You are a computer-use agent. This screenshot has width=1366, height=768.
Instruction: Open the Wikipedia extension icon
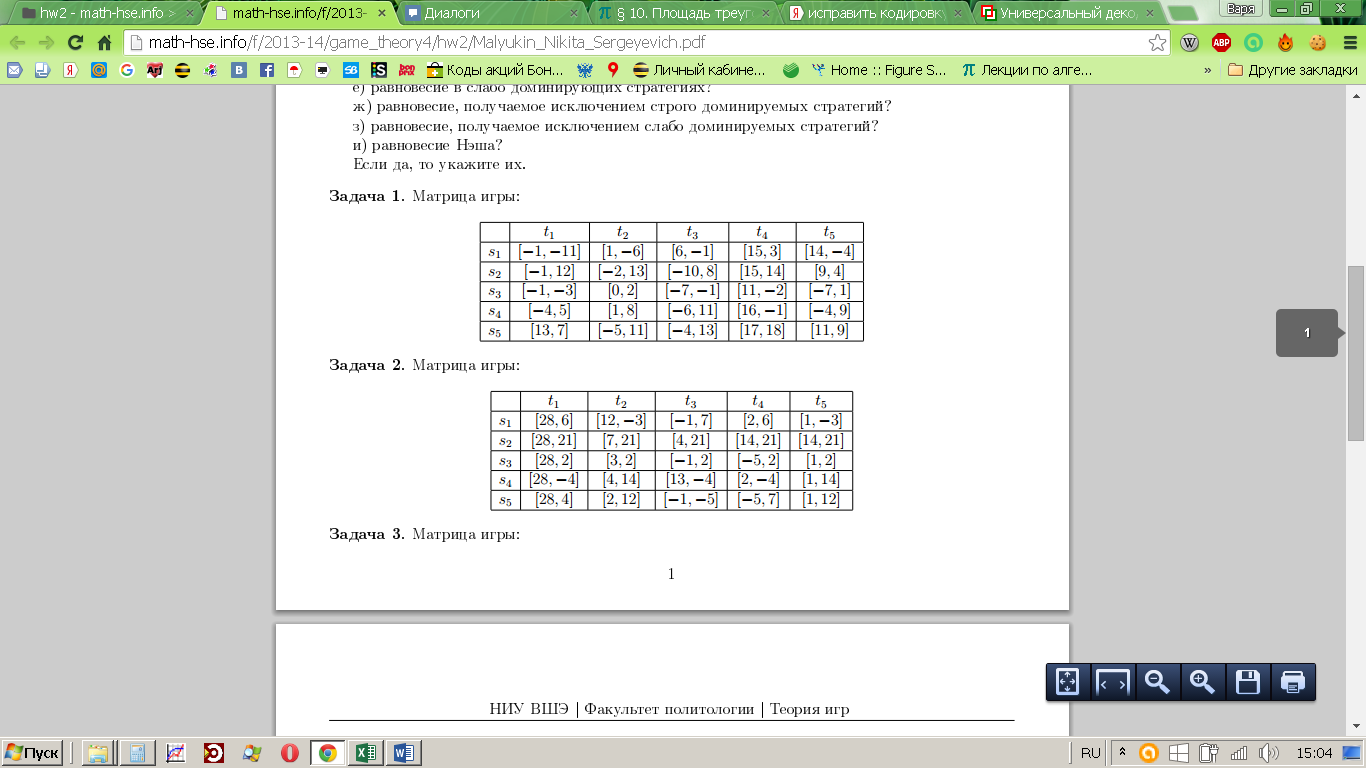pyautogui.click(x=1190, y=43)
